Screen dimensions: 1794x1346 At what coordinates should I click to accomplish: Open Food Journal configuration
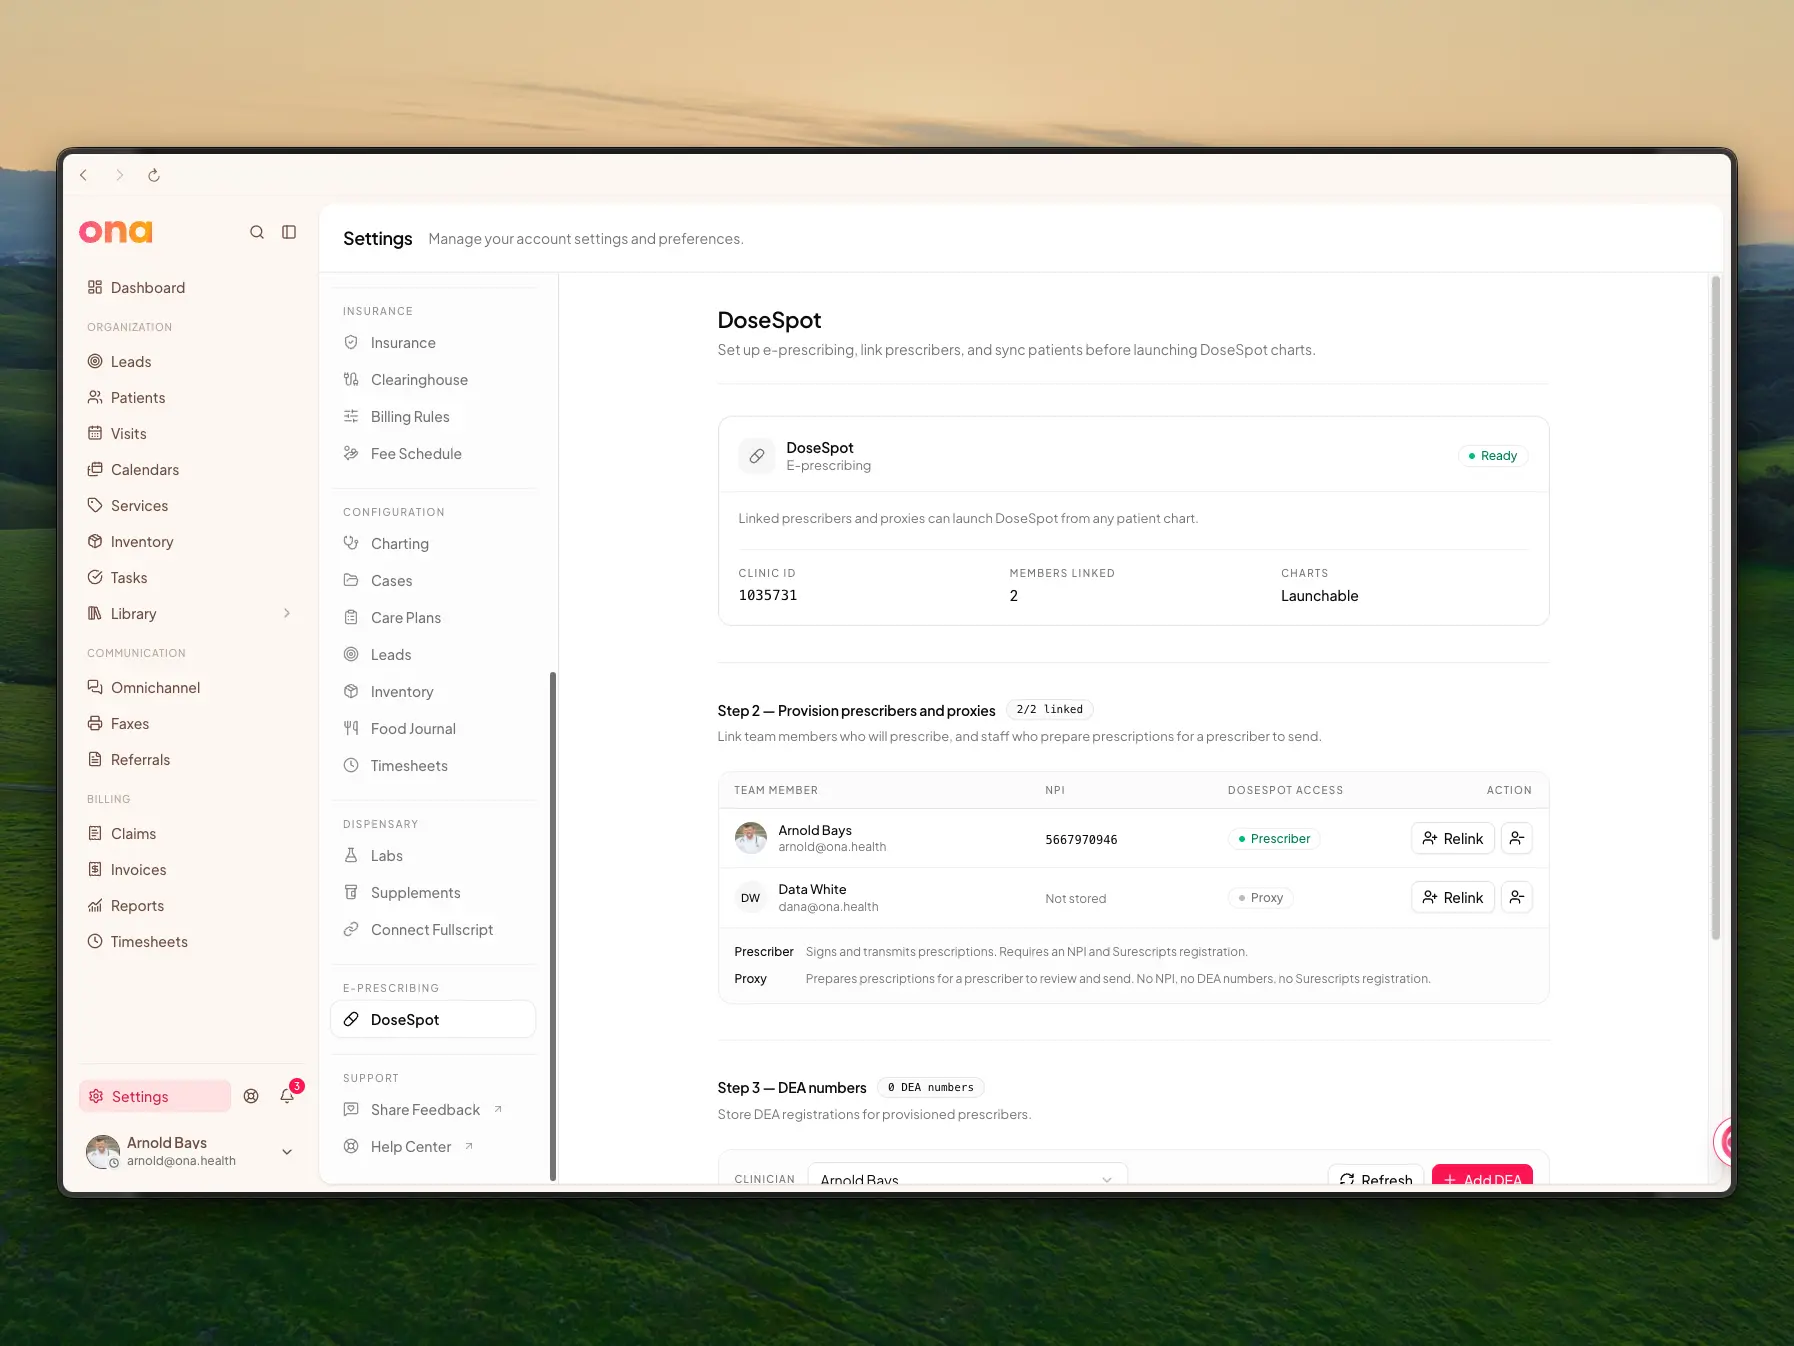point(433,729)
